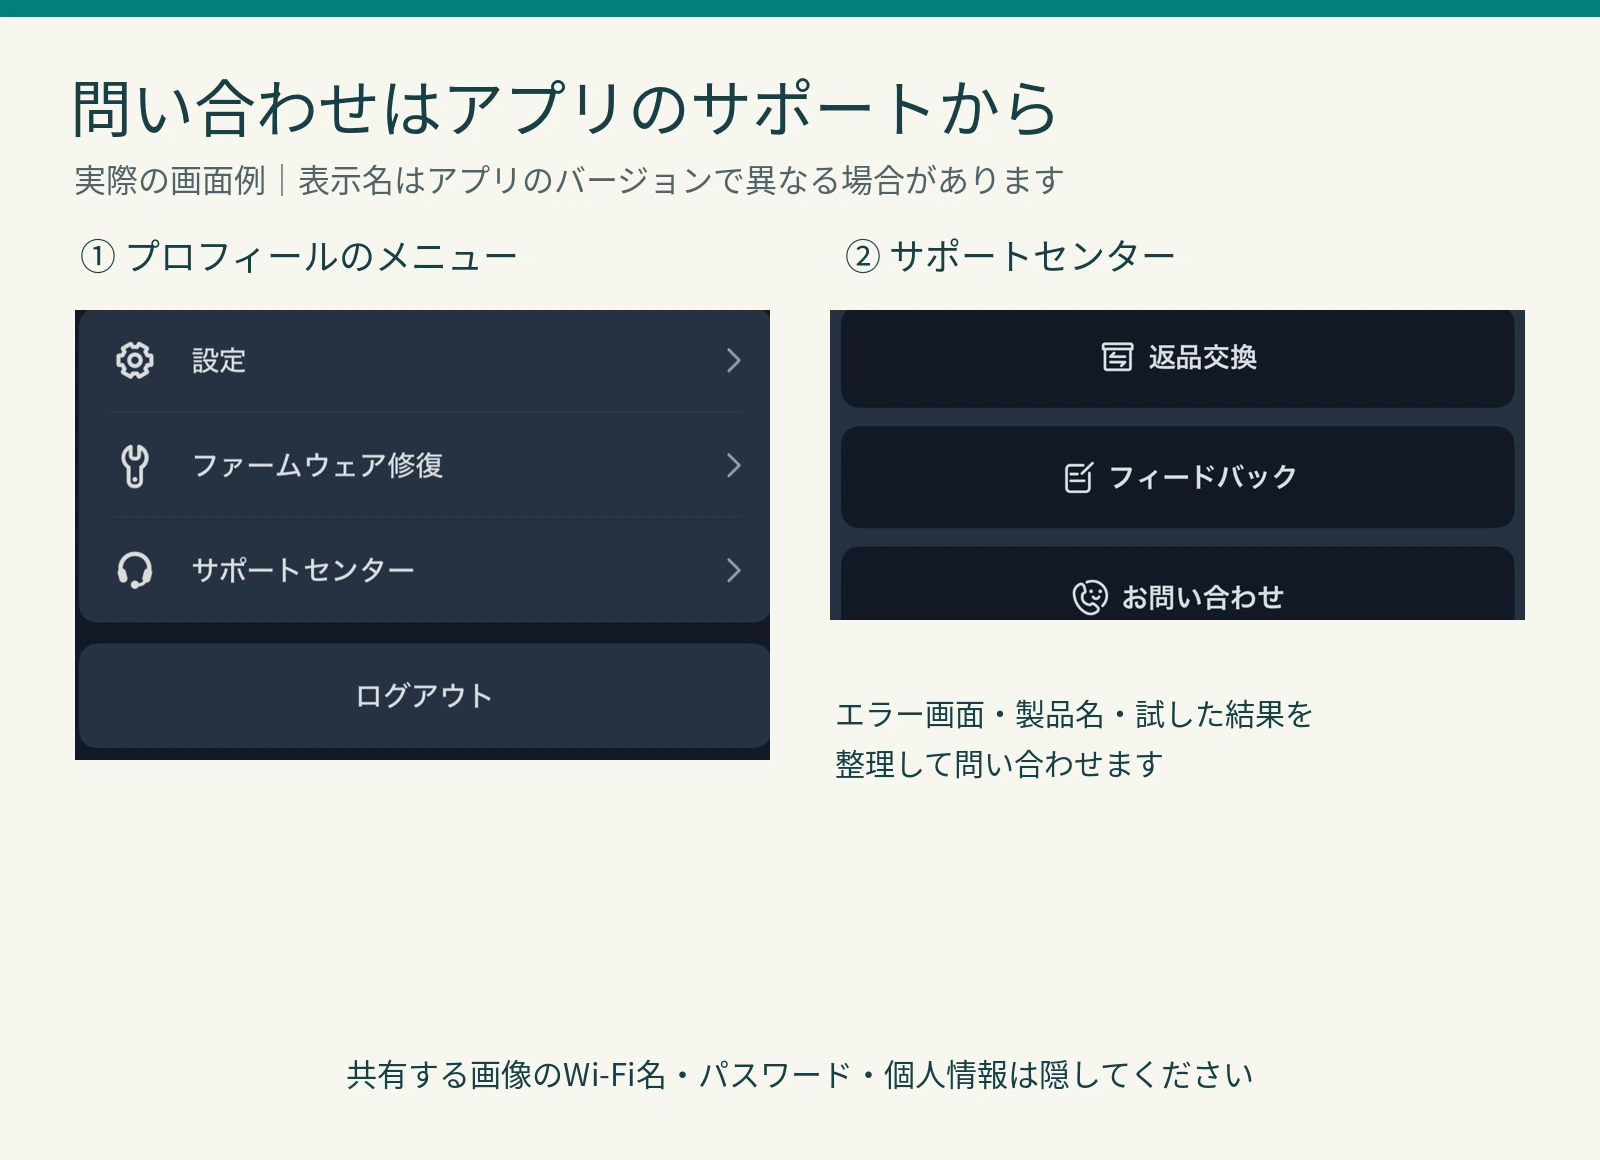This screenshot has width=1600, height=1160.
Task: Choose the サポートセンター menu entry
Action: (x=424, y=570)
